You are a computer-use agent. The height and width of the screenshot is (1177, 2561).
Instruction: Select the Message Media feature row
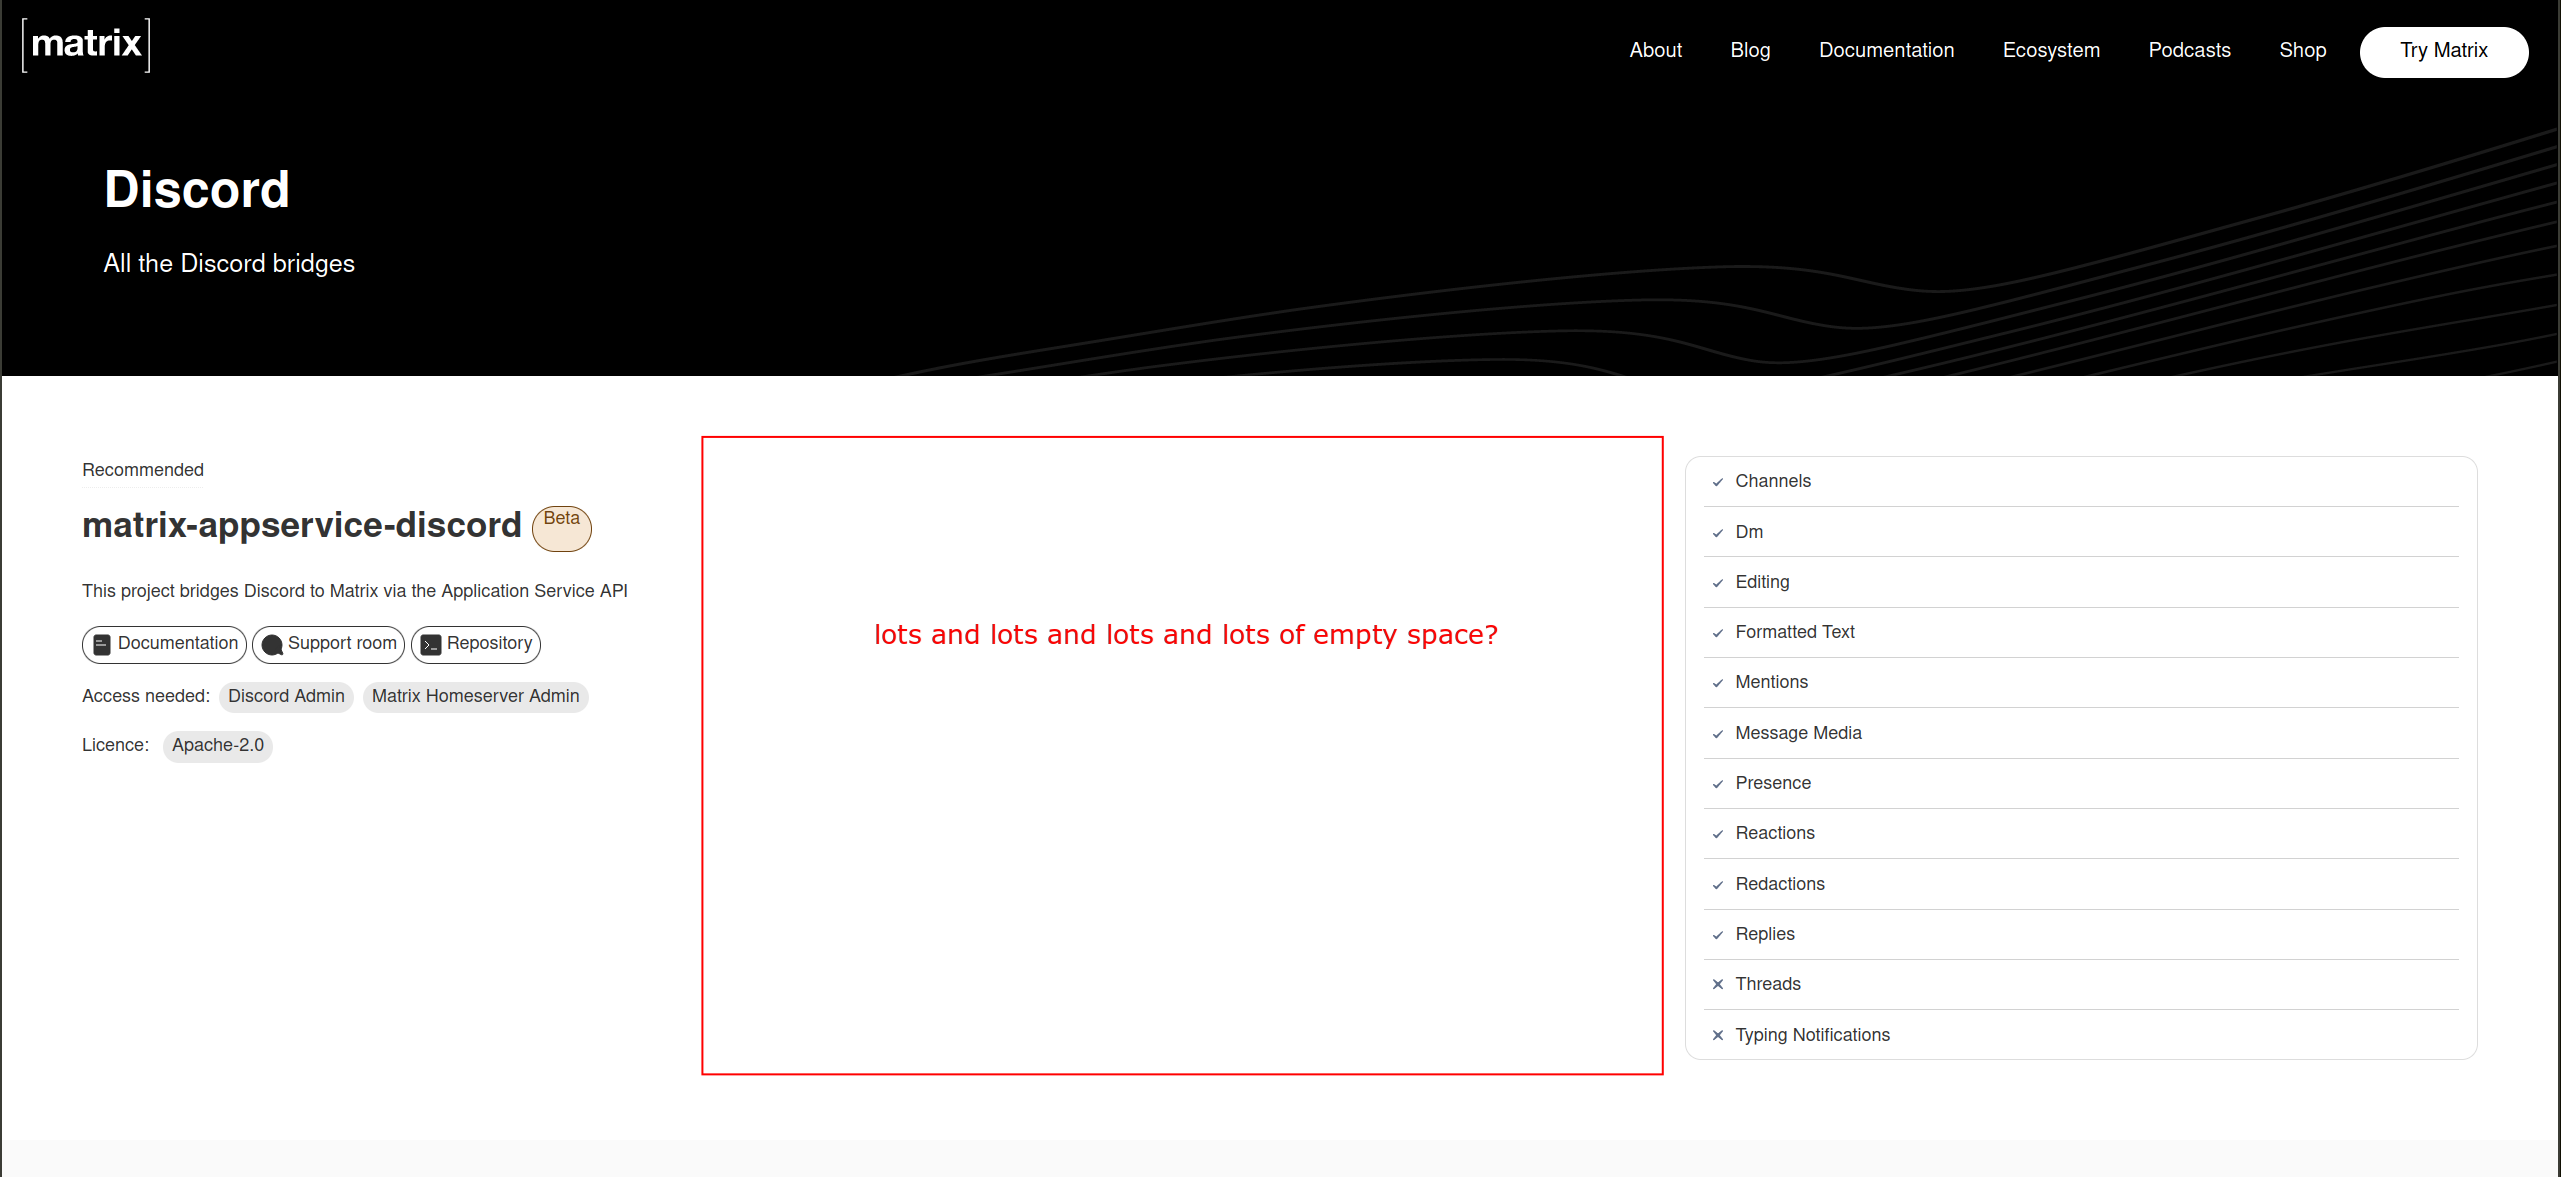[1798, 733]
